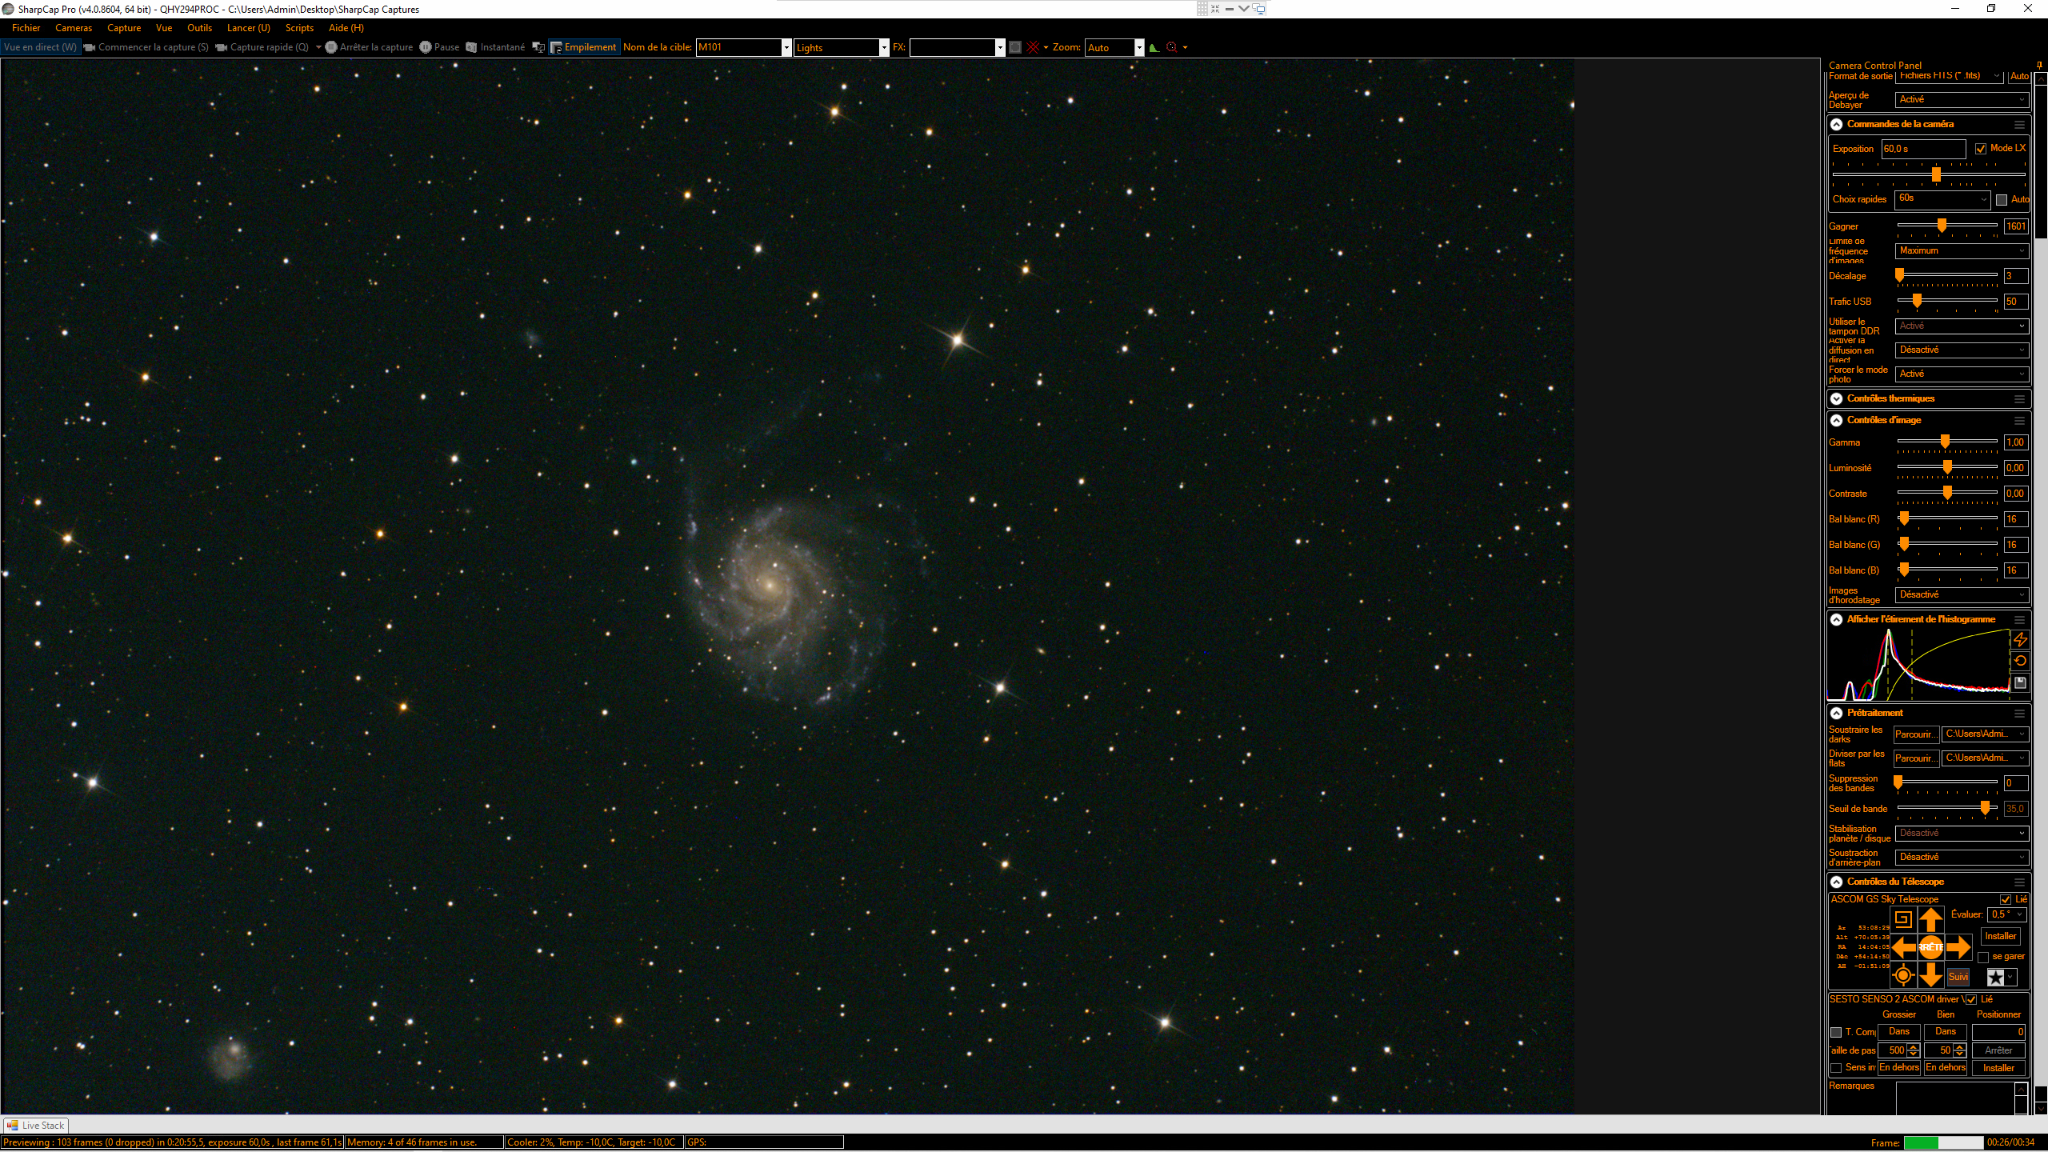Click the green histogram icon in toolbar
The height and width of the screenshot is (1152, 2048).
tap(1154, 47)
